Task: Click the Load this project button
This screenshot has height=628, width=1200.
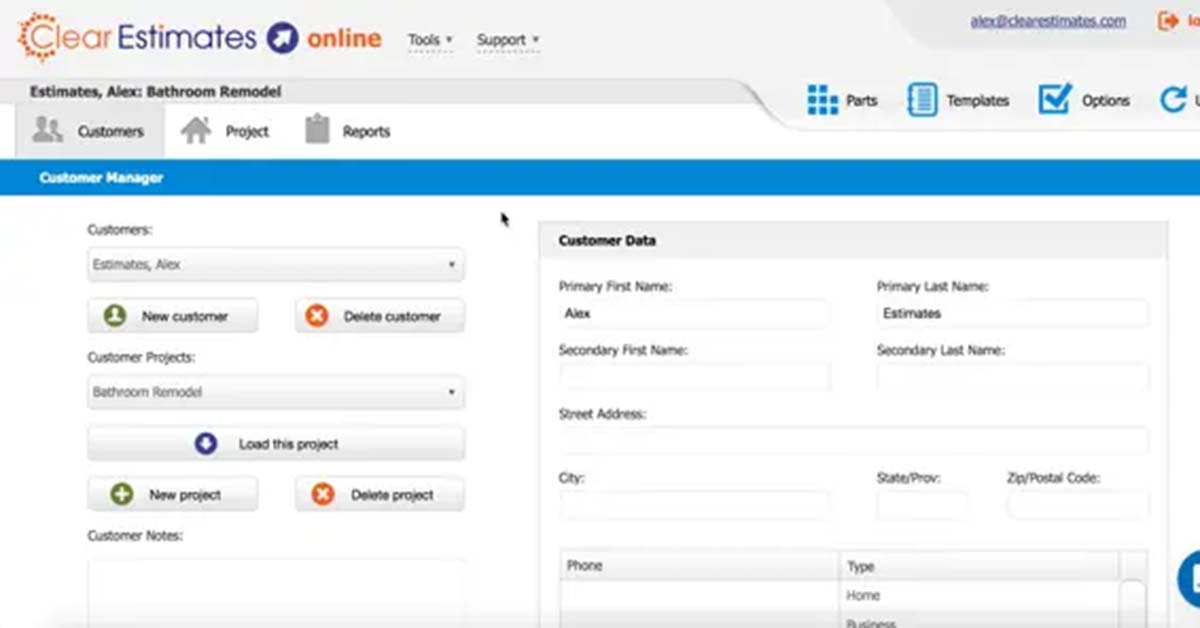Action: (276, 444)
